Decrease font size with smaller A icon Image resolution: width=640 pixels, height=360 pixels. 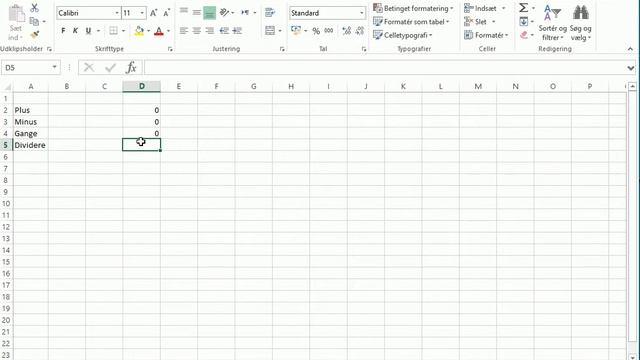pyautogui.click(x=167, y=13)
